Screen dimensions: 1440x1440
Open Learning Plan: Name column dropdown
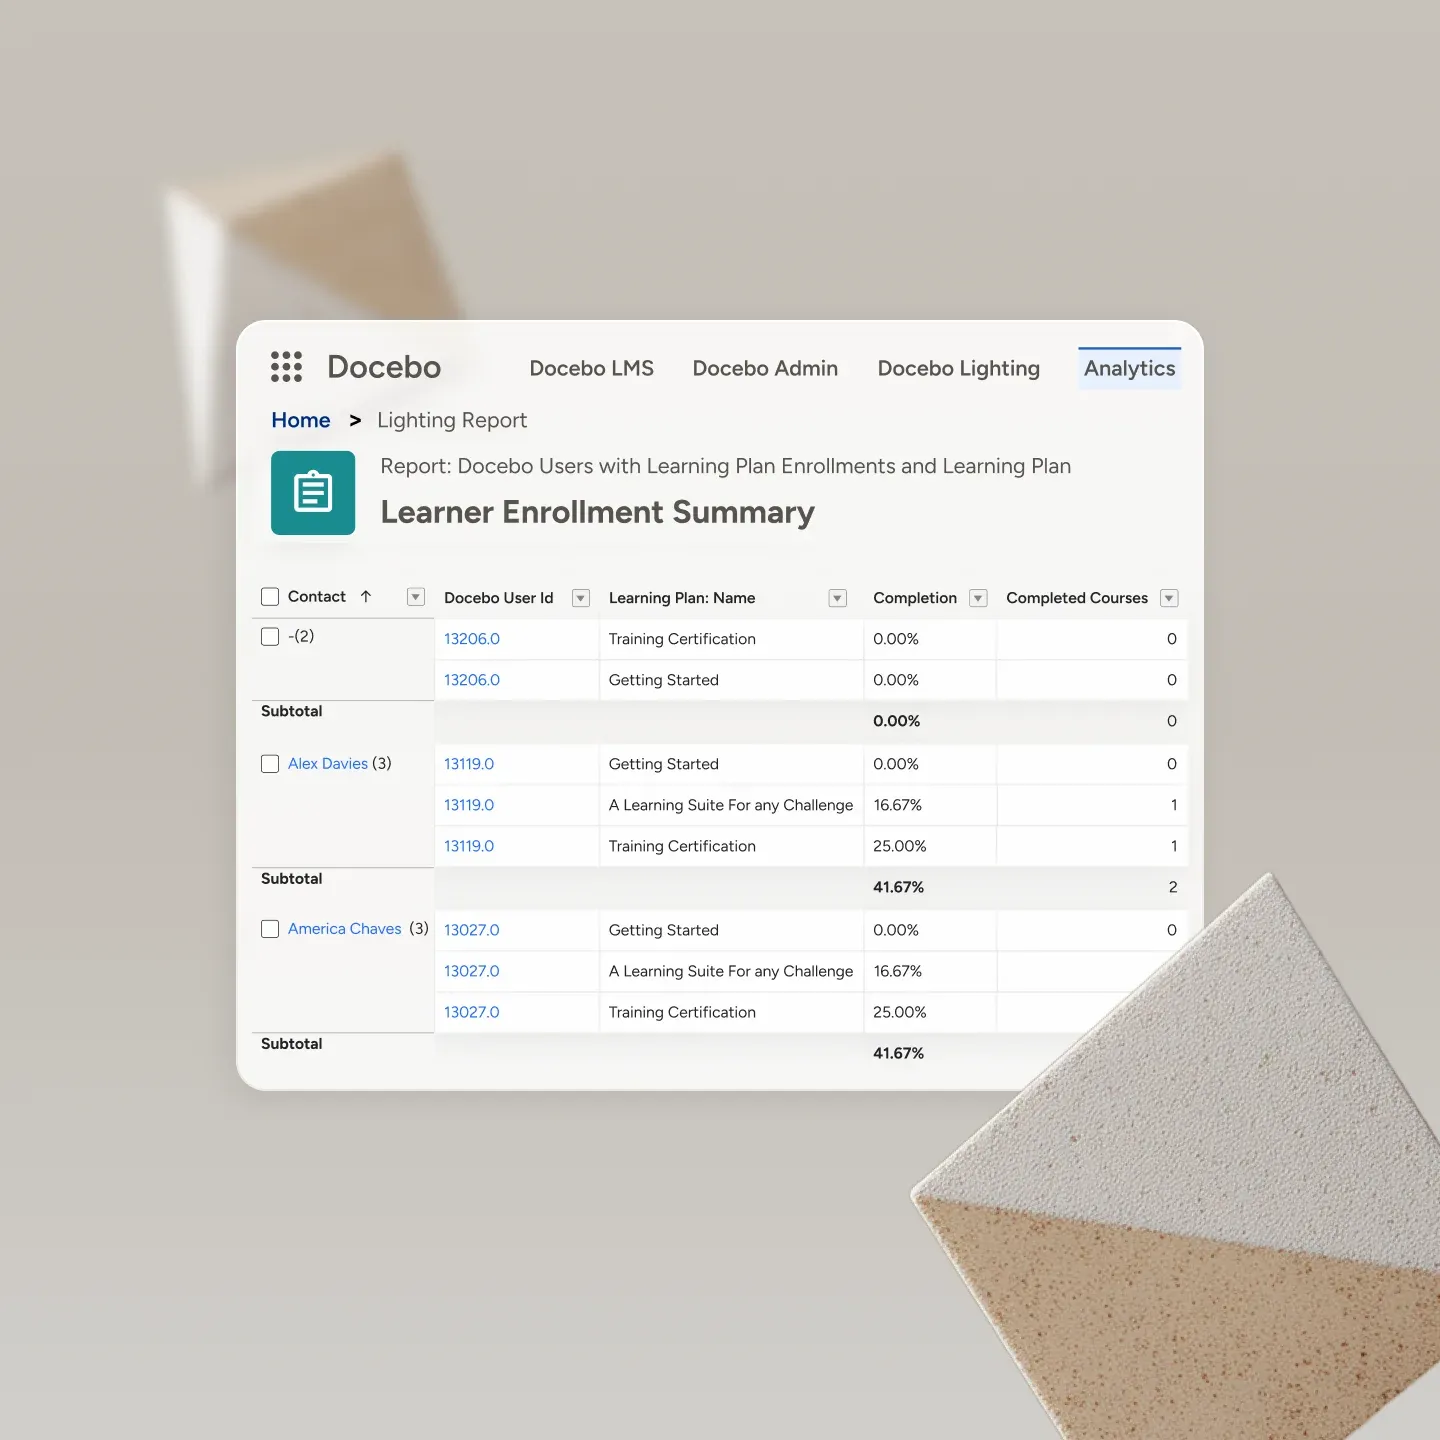coord(838,598)
